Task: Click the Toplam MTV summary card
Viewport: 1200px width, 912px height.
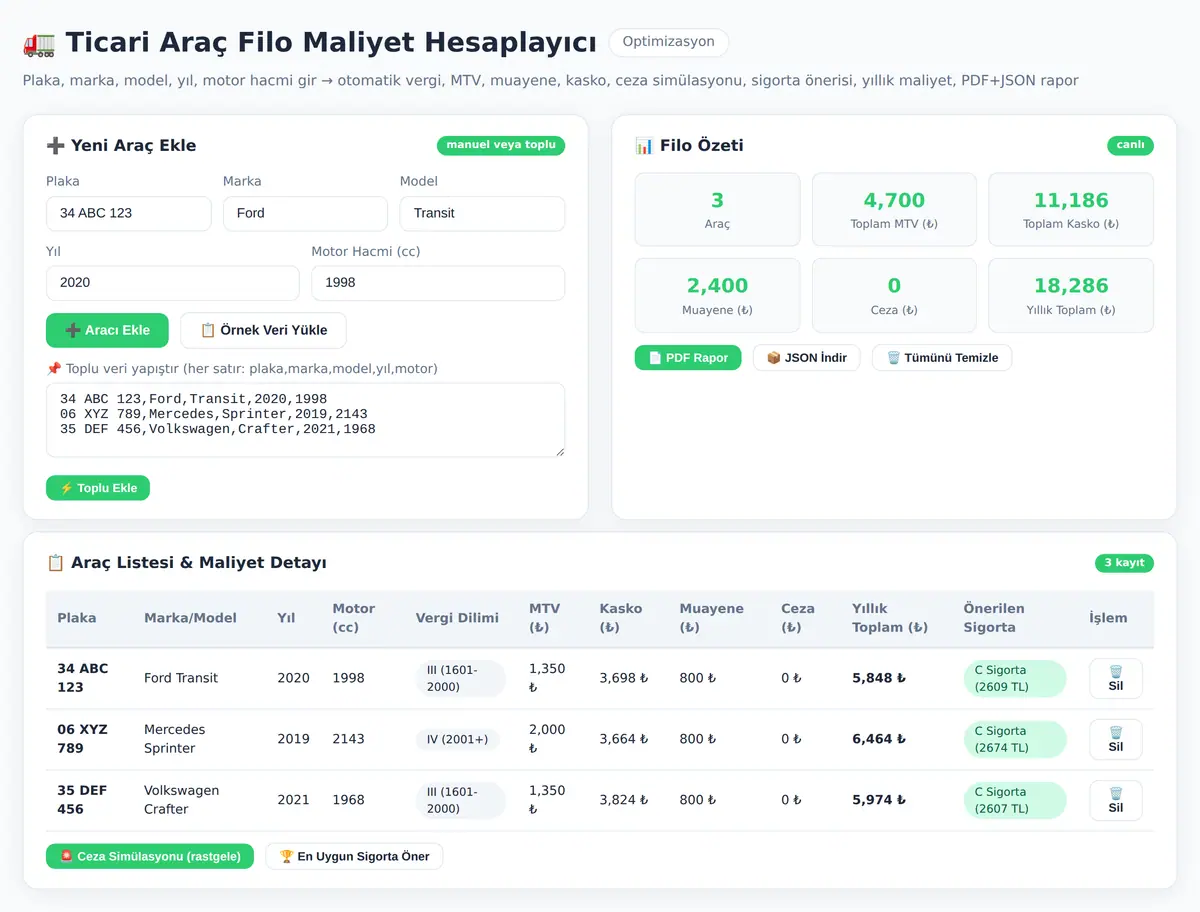Action: (x=894, y=209)
